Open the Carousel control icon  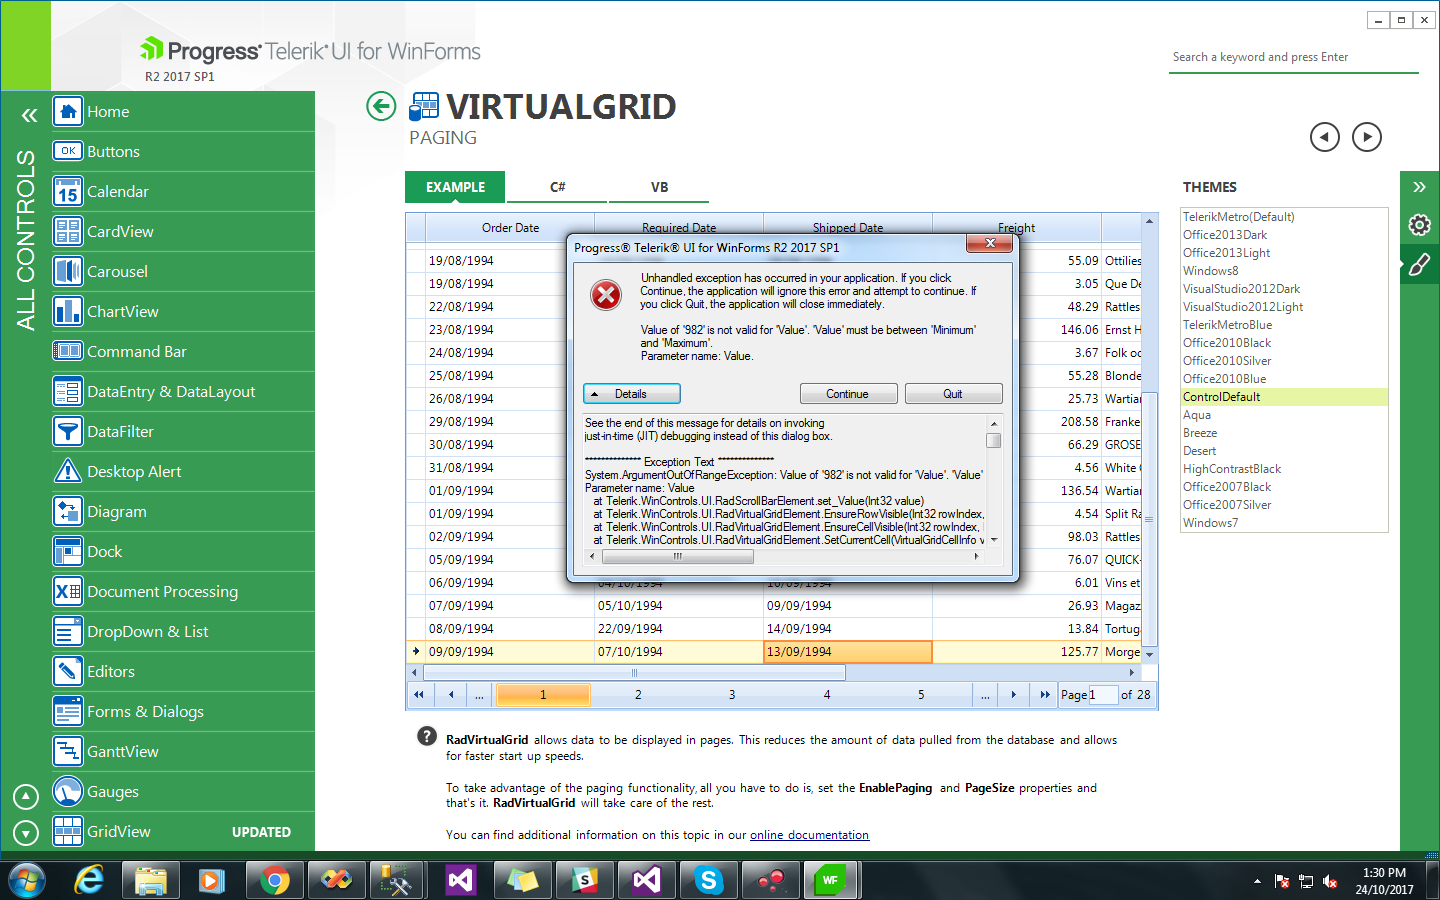pos(68,271)
